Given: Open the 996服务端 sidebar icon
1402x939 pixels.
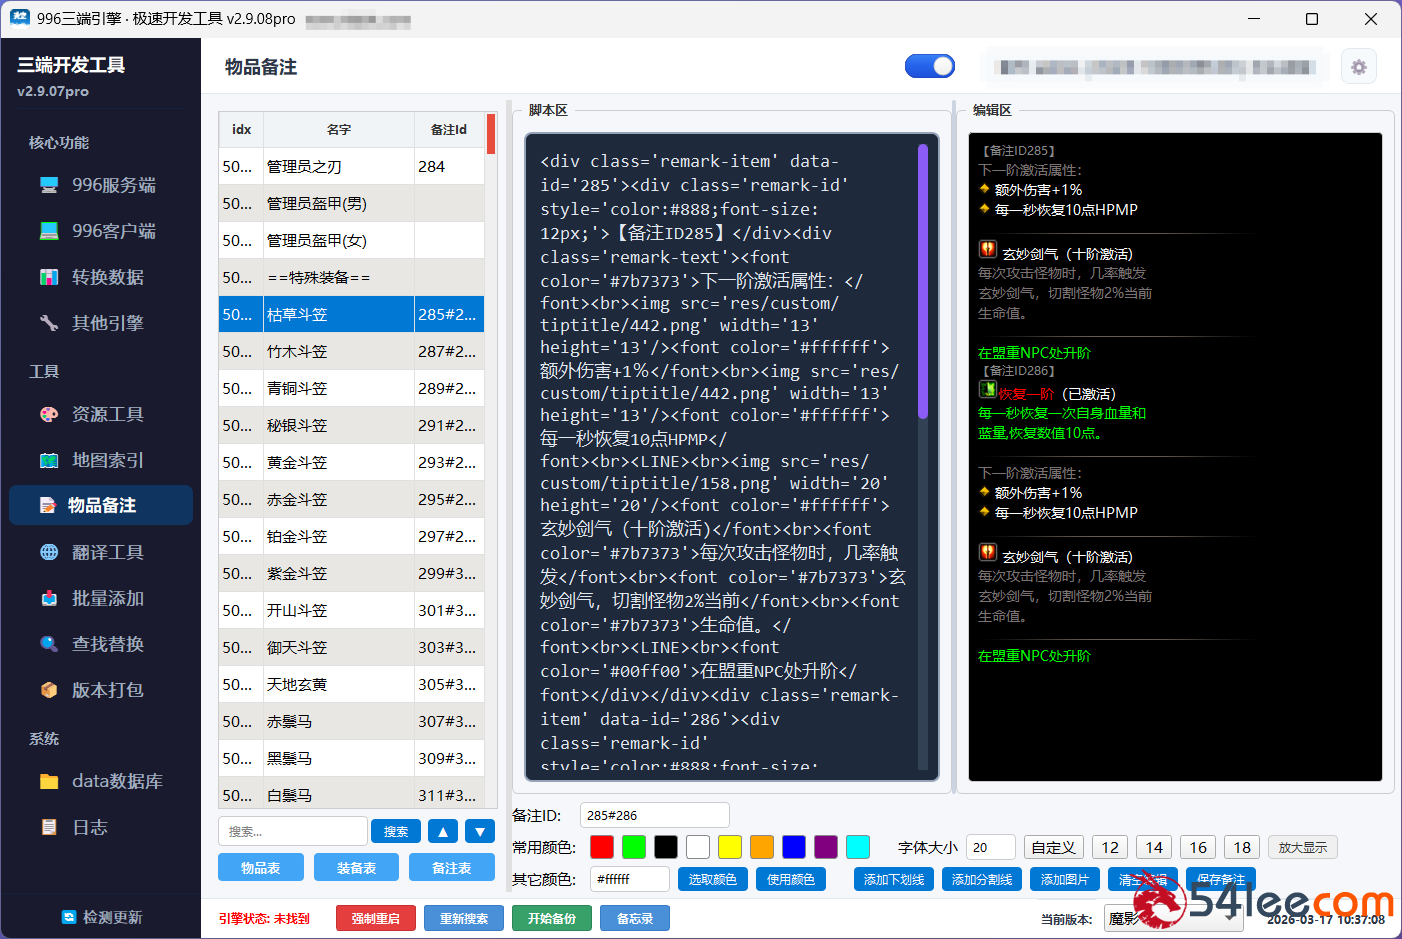Looking at the screenshot, I should tap(49, 185).
